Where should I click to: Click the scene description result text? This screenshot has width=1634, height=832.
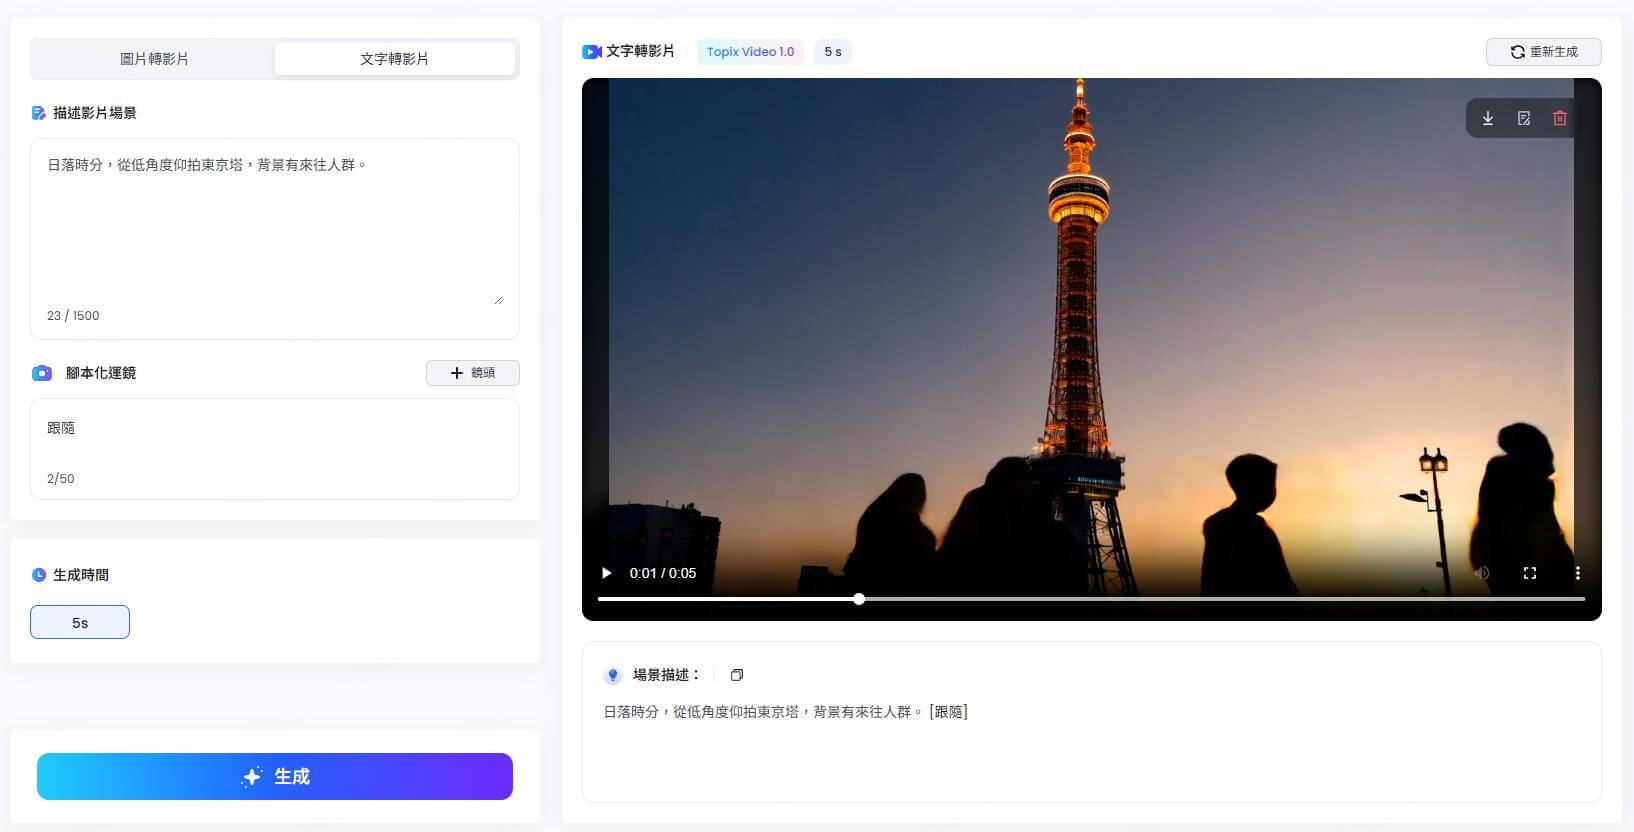[785, 712]
